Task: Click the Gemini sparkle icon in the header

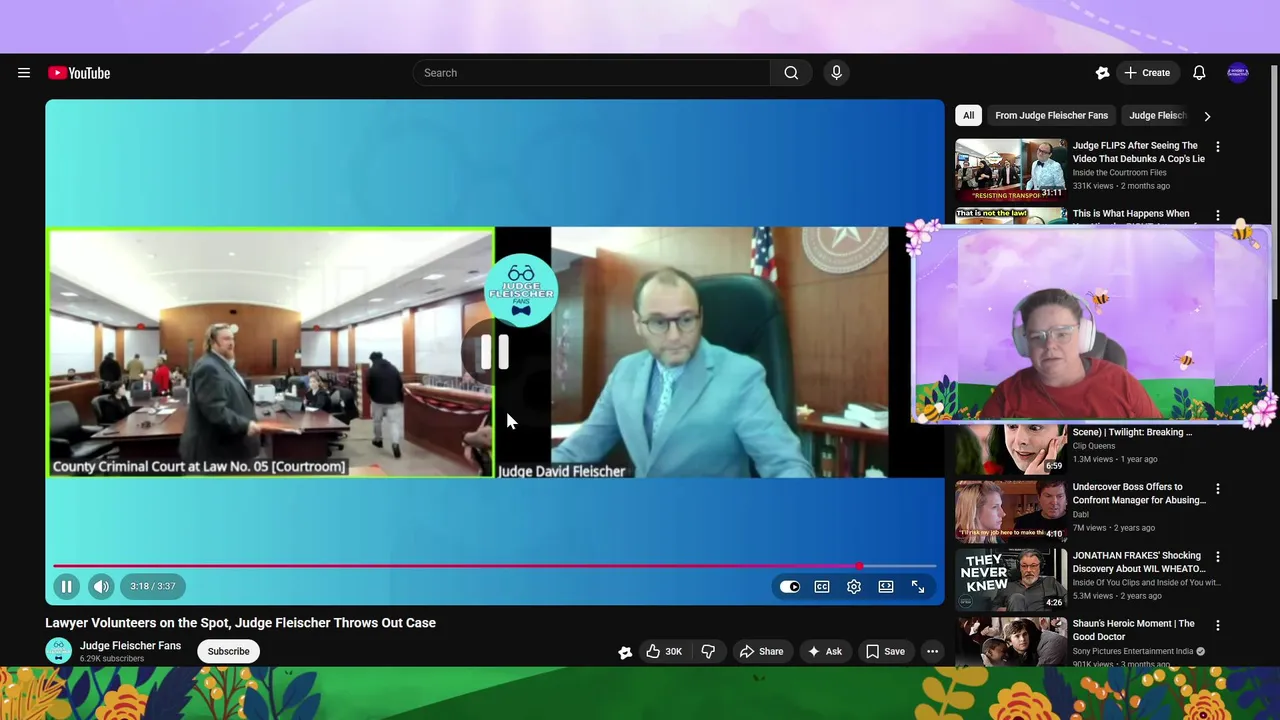Action: click(1102, 73)
